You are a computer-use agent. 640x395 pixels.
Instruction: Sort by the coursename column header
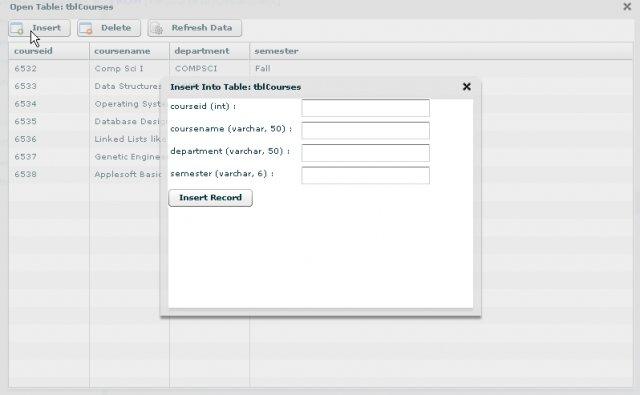pos(129,51)
